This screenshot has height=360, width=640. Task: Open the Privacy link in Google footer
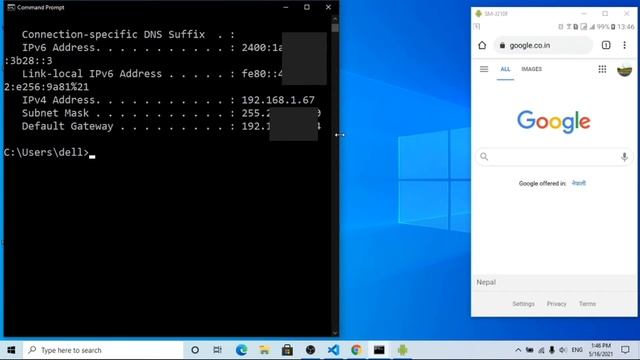pyautogui.click(x=556, y=304)
